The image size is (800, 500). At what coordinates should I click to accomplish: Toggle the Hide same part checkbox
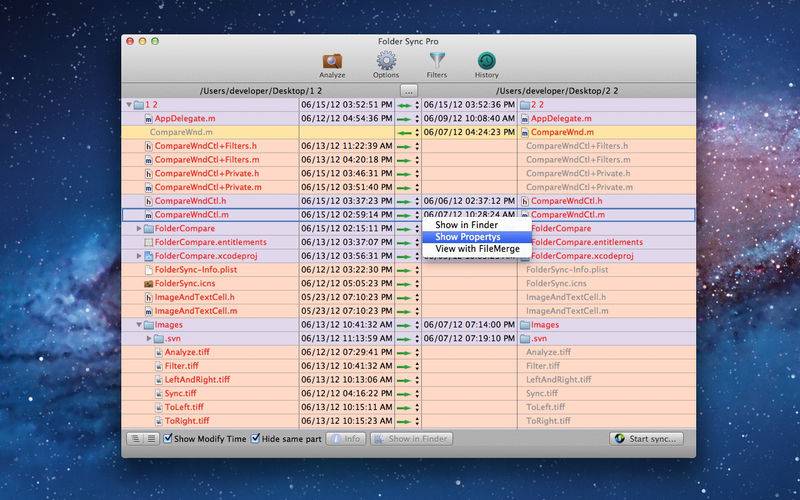tap(256, 438)
